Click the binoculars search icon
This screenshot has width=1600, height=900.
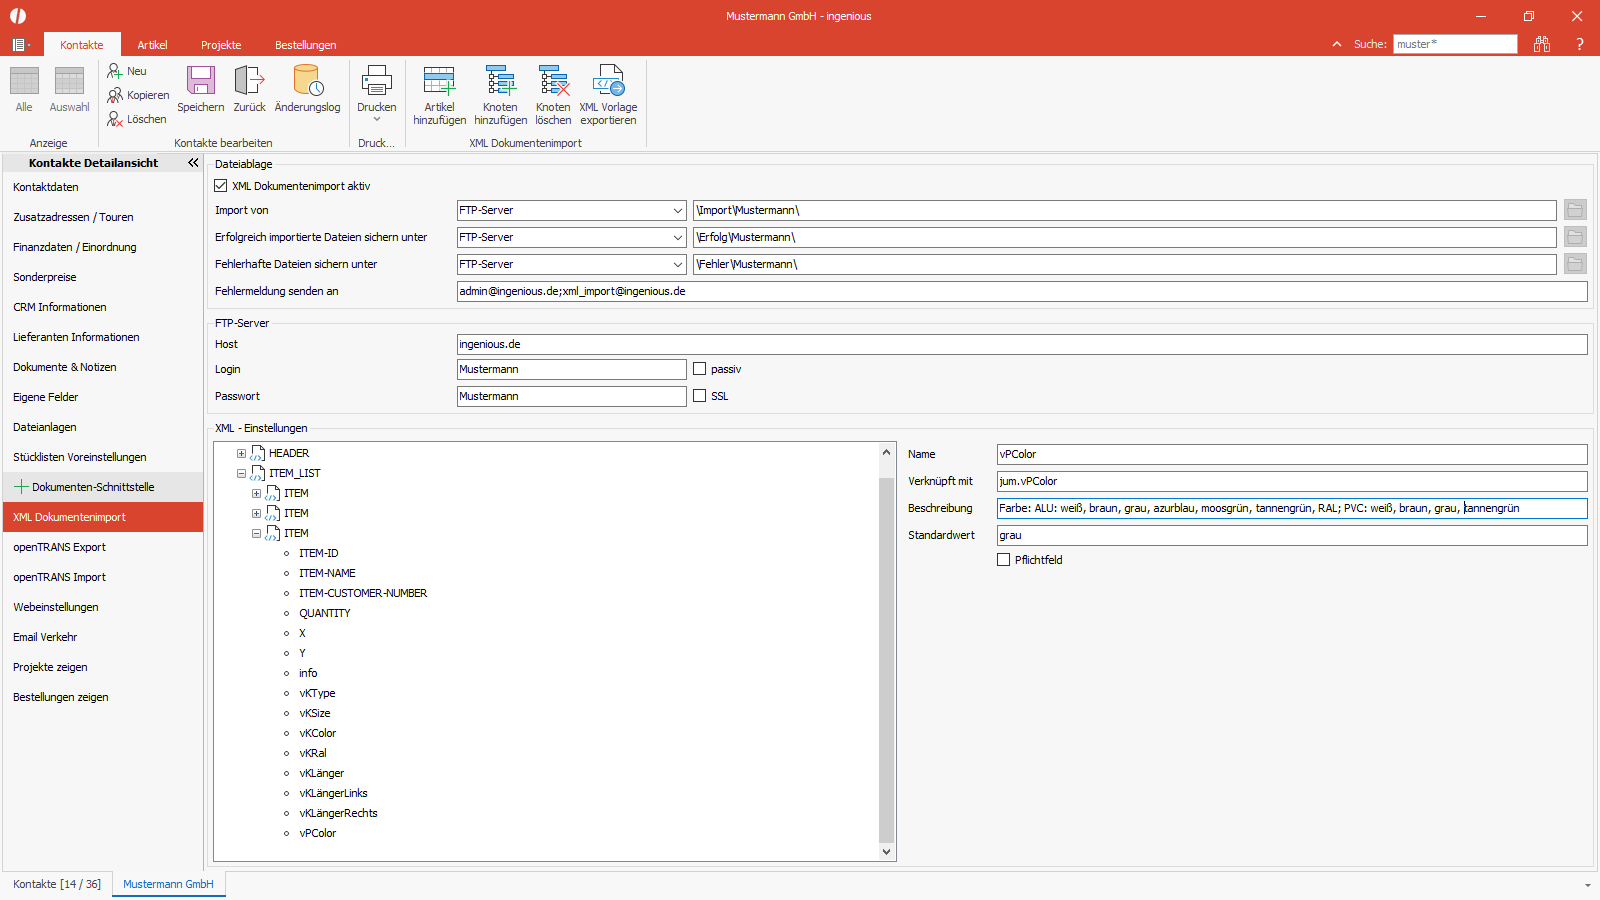1542,44
